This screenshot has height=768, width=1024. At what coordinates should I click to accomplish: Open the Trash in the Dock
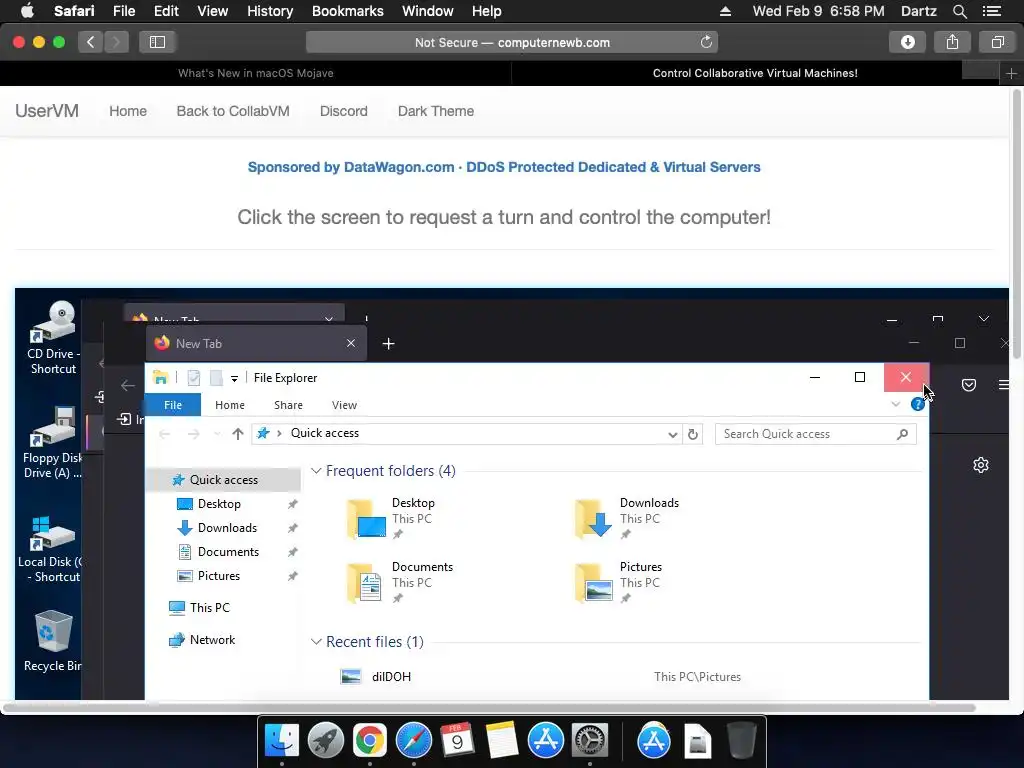741,741
